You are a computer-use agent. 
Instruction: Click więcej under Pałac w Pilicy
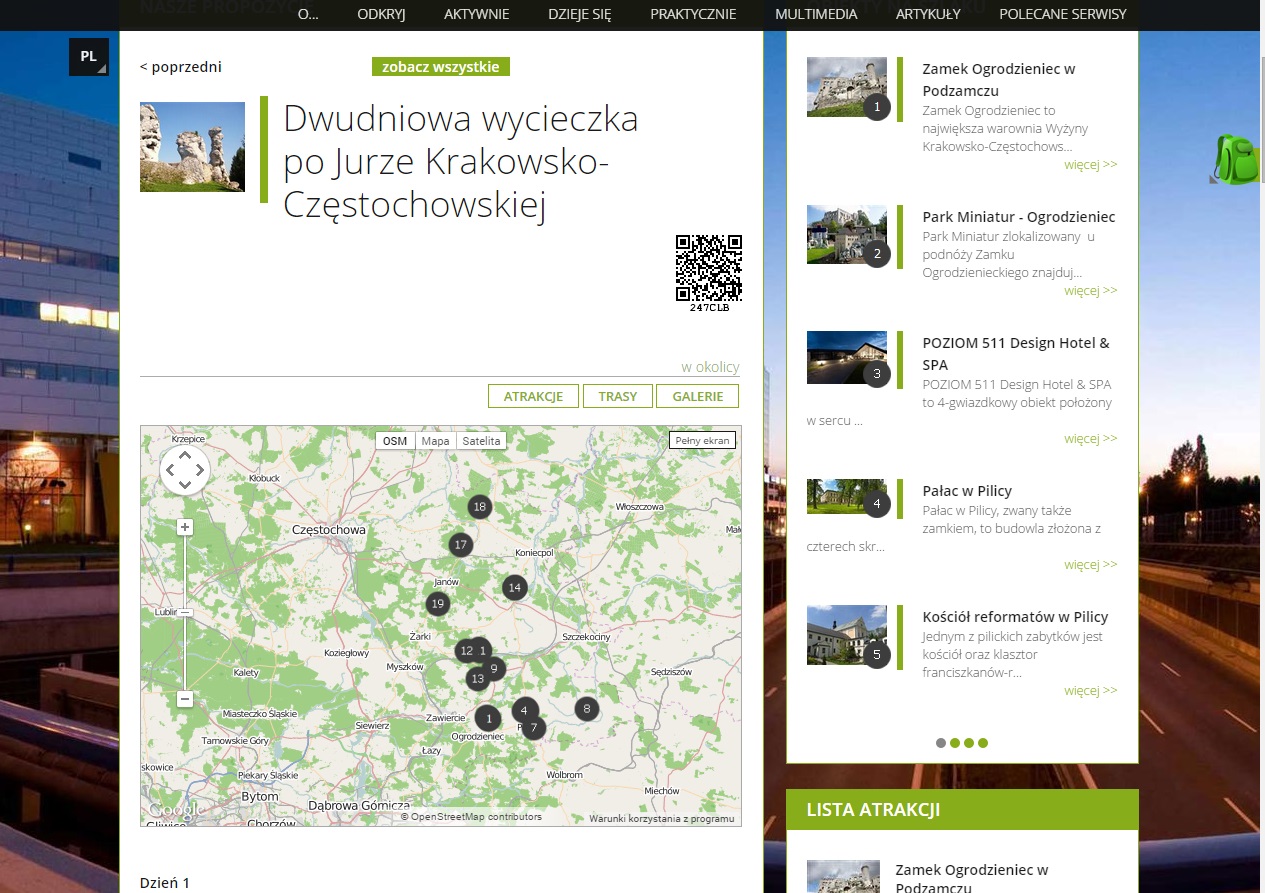1090,565
